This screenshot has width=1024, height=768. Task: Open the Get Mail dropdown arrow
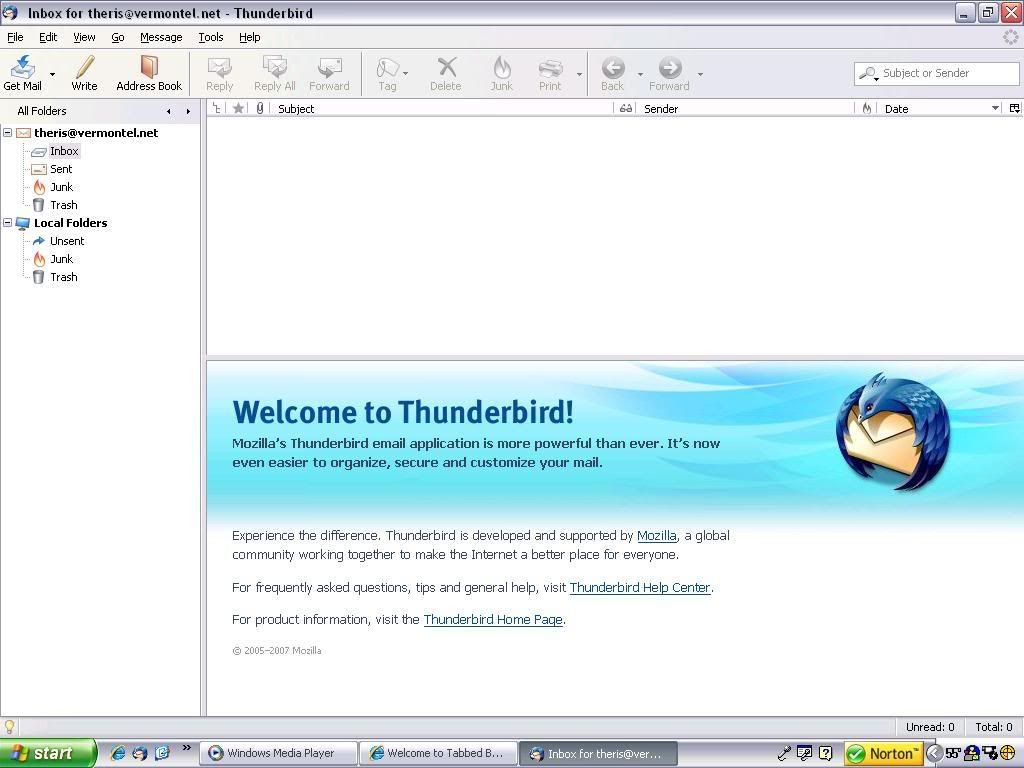52,74
